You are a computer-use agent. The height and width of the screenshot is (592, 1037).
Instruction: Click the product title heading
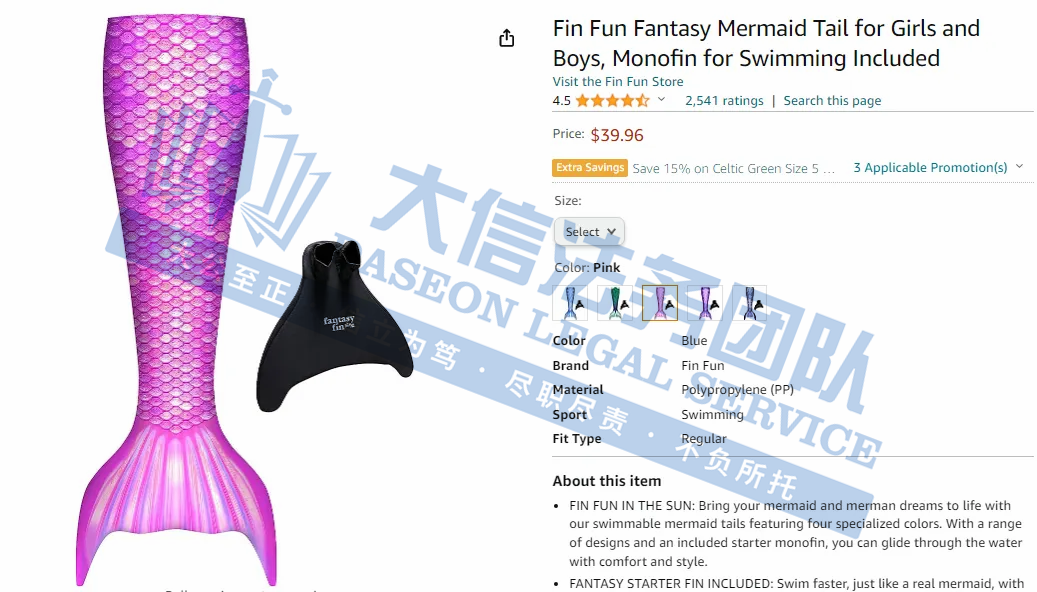point(767,43)
